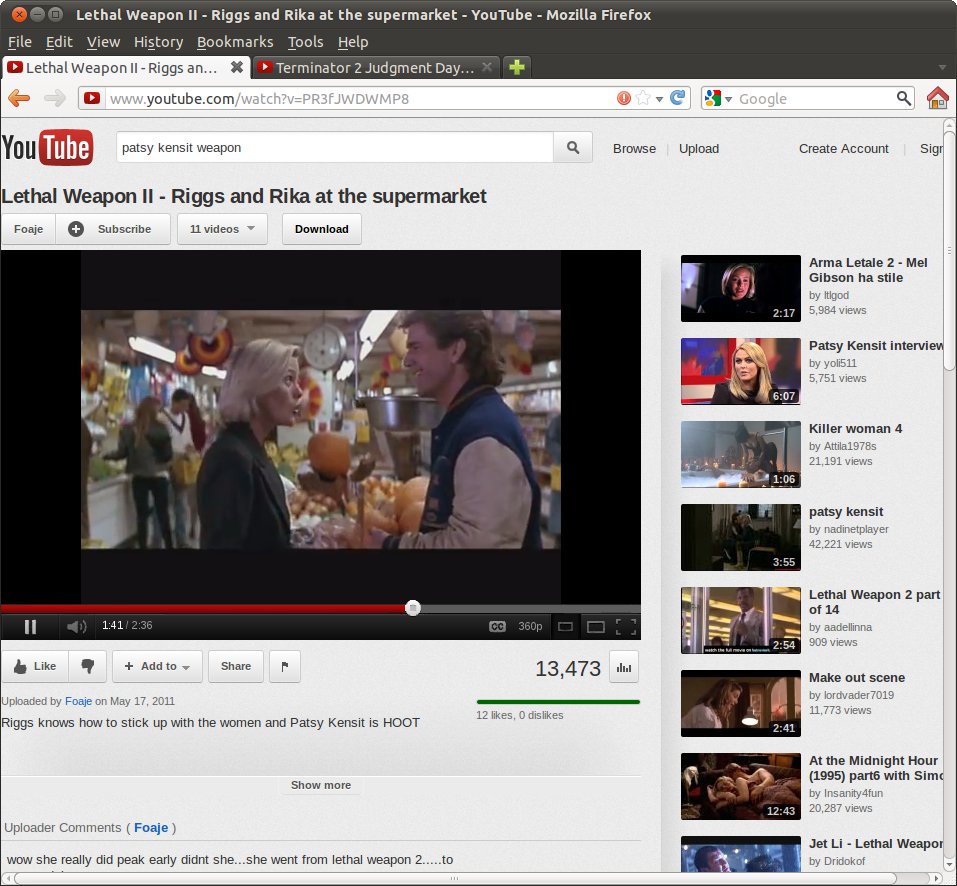Open the Bookmarks menu
This screenshot has height=886, width=957.
coord(235,42)
